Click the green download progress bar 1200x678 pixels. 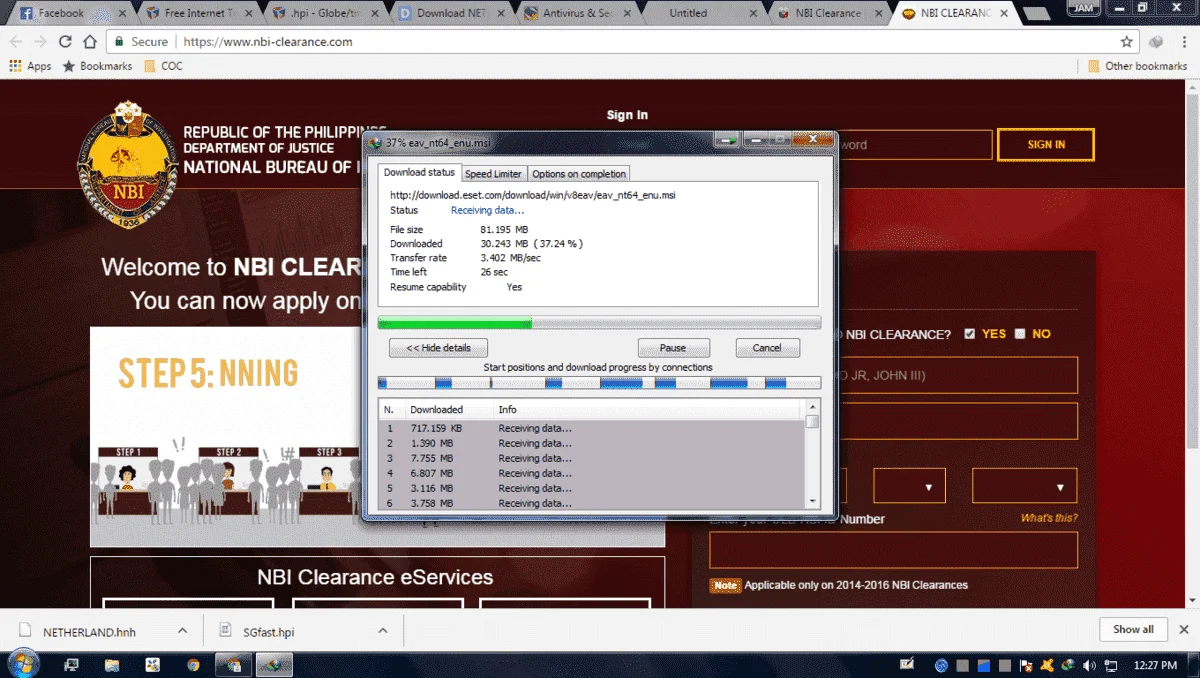click(x=599, y=323)
